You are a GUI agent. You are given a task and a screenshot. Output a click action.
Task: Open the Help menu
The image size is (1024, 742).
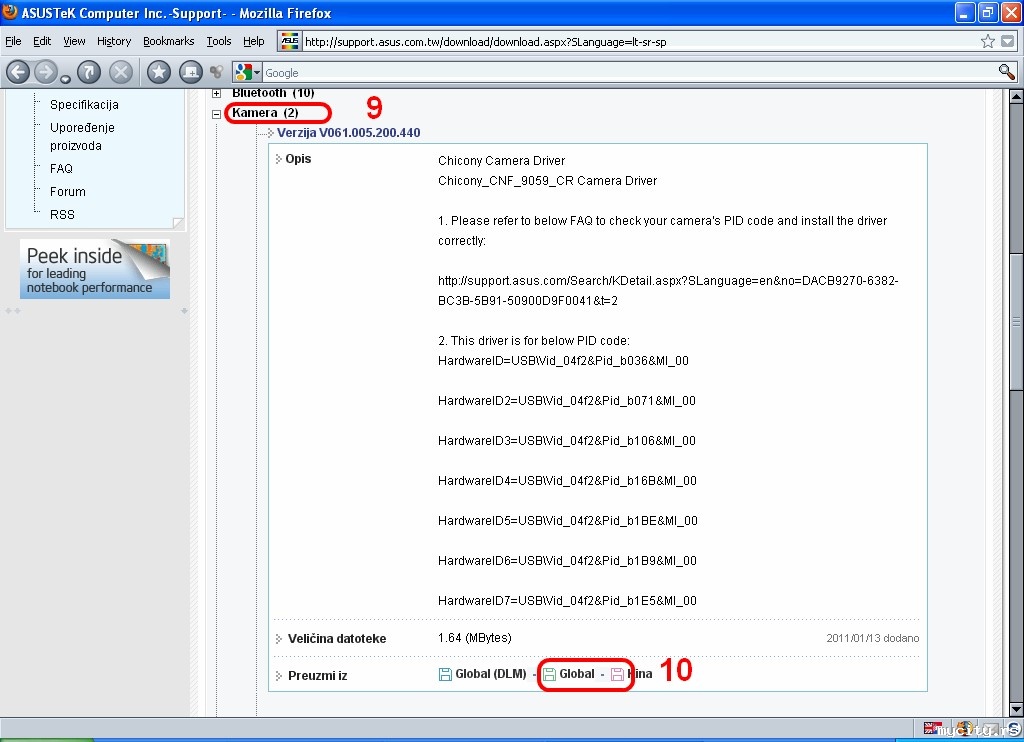(x=253, y=41)
